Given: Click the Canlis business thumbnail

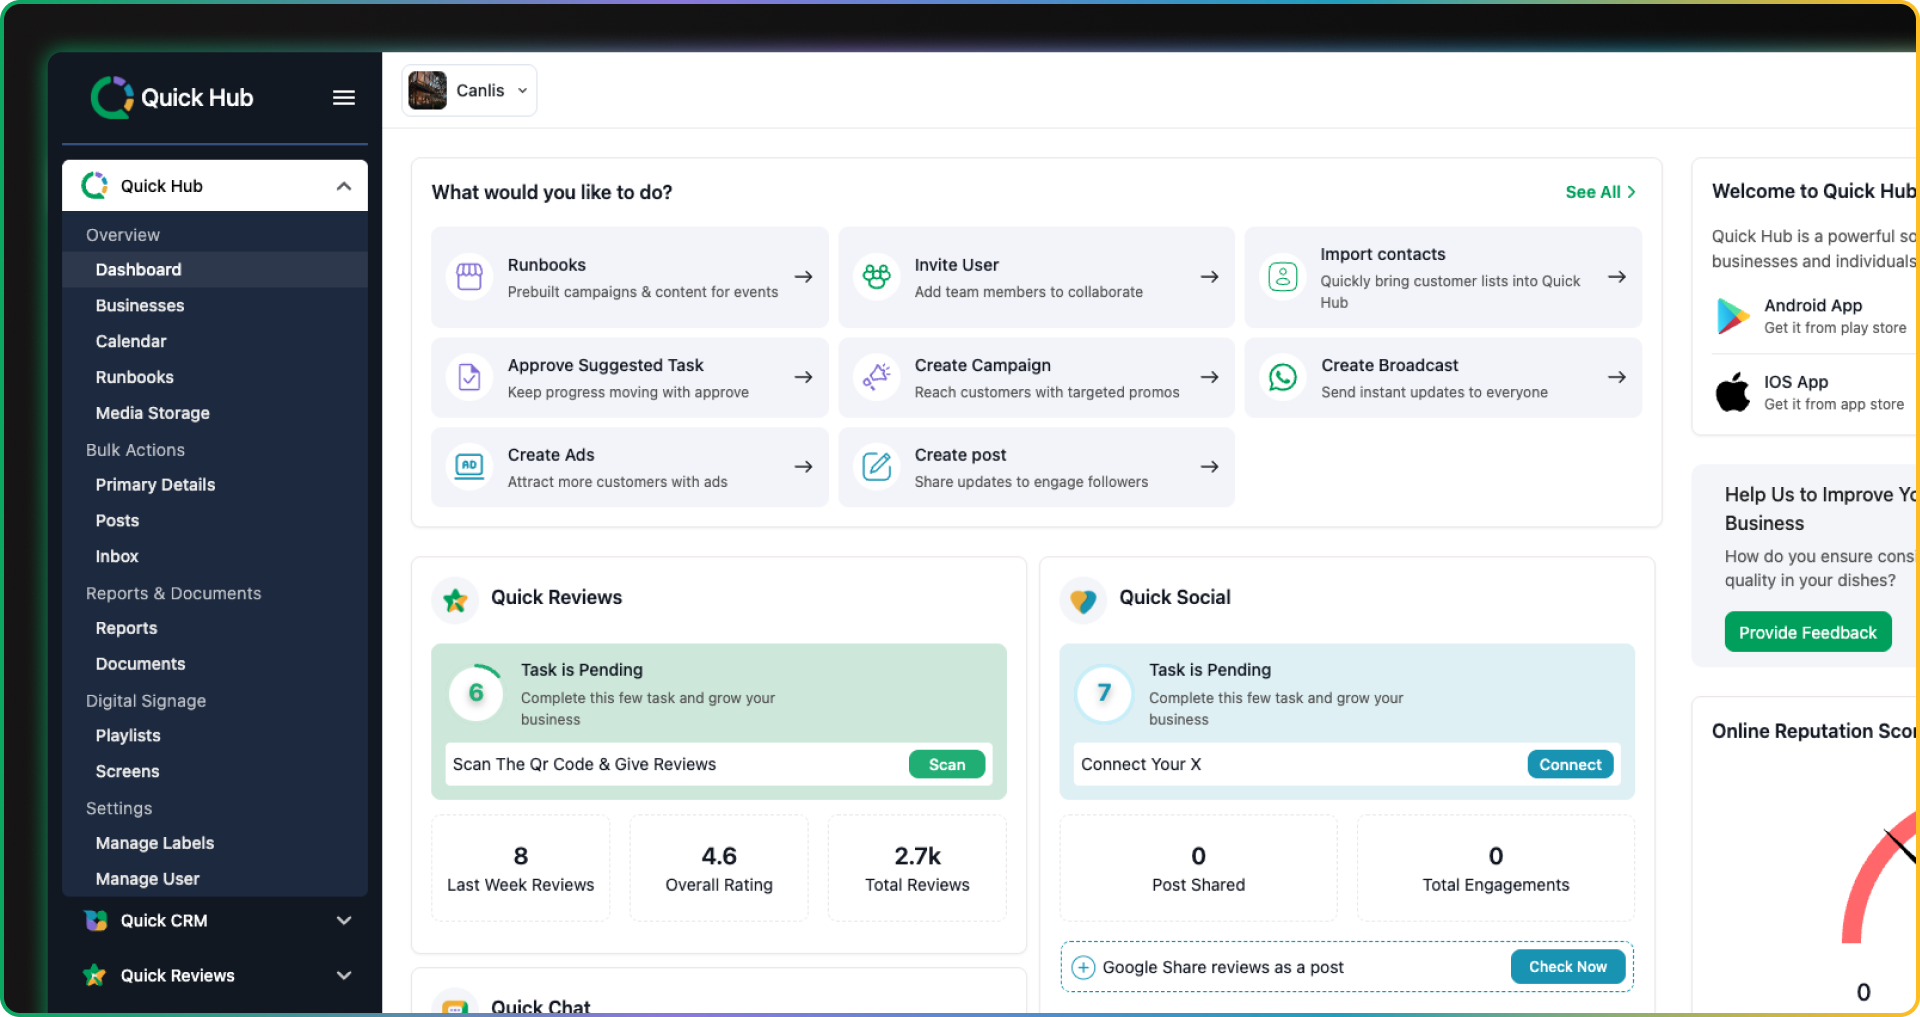Looking at the screenshot, I should [427, 90].
